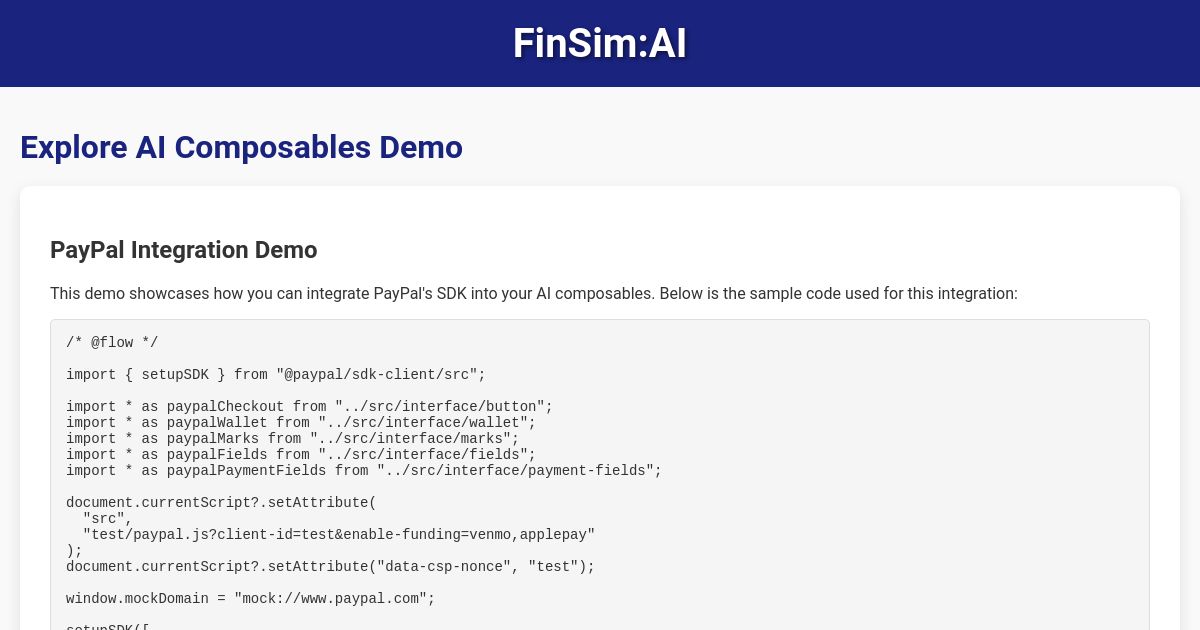Click the setupSDK import line
Screen dimensions: 1200x630
click(276, 375)
